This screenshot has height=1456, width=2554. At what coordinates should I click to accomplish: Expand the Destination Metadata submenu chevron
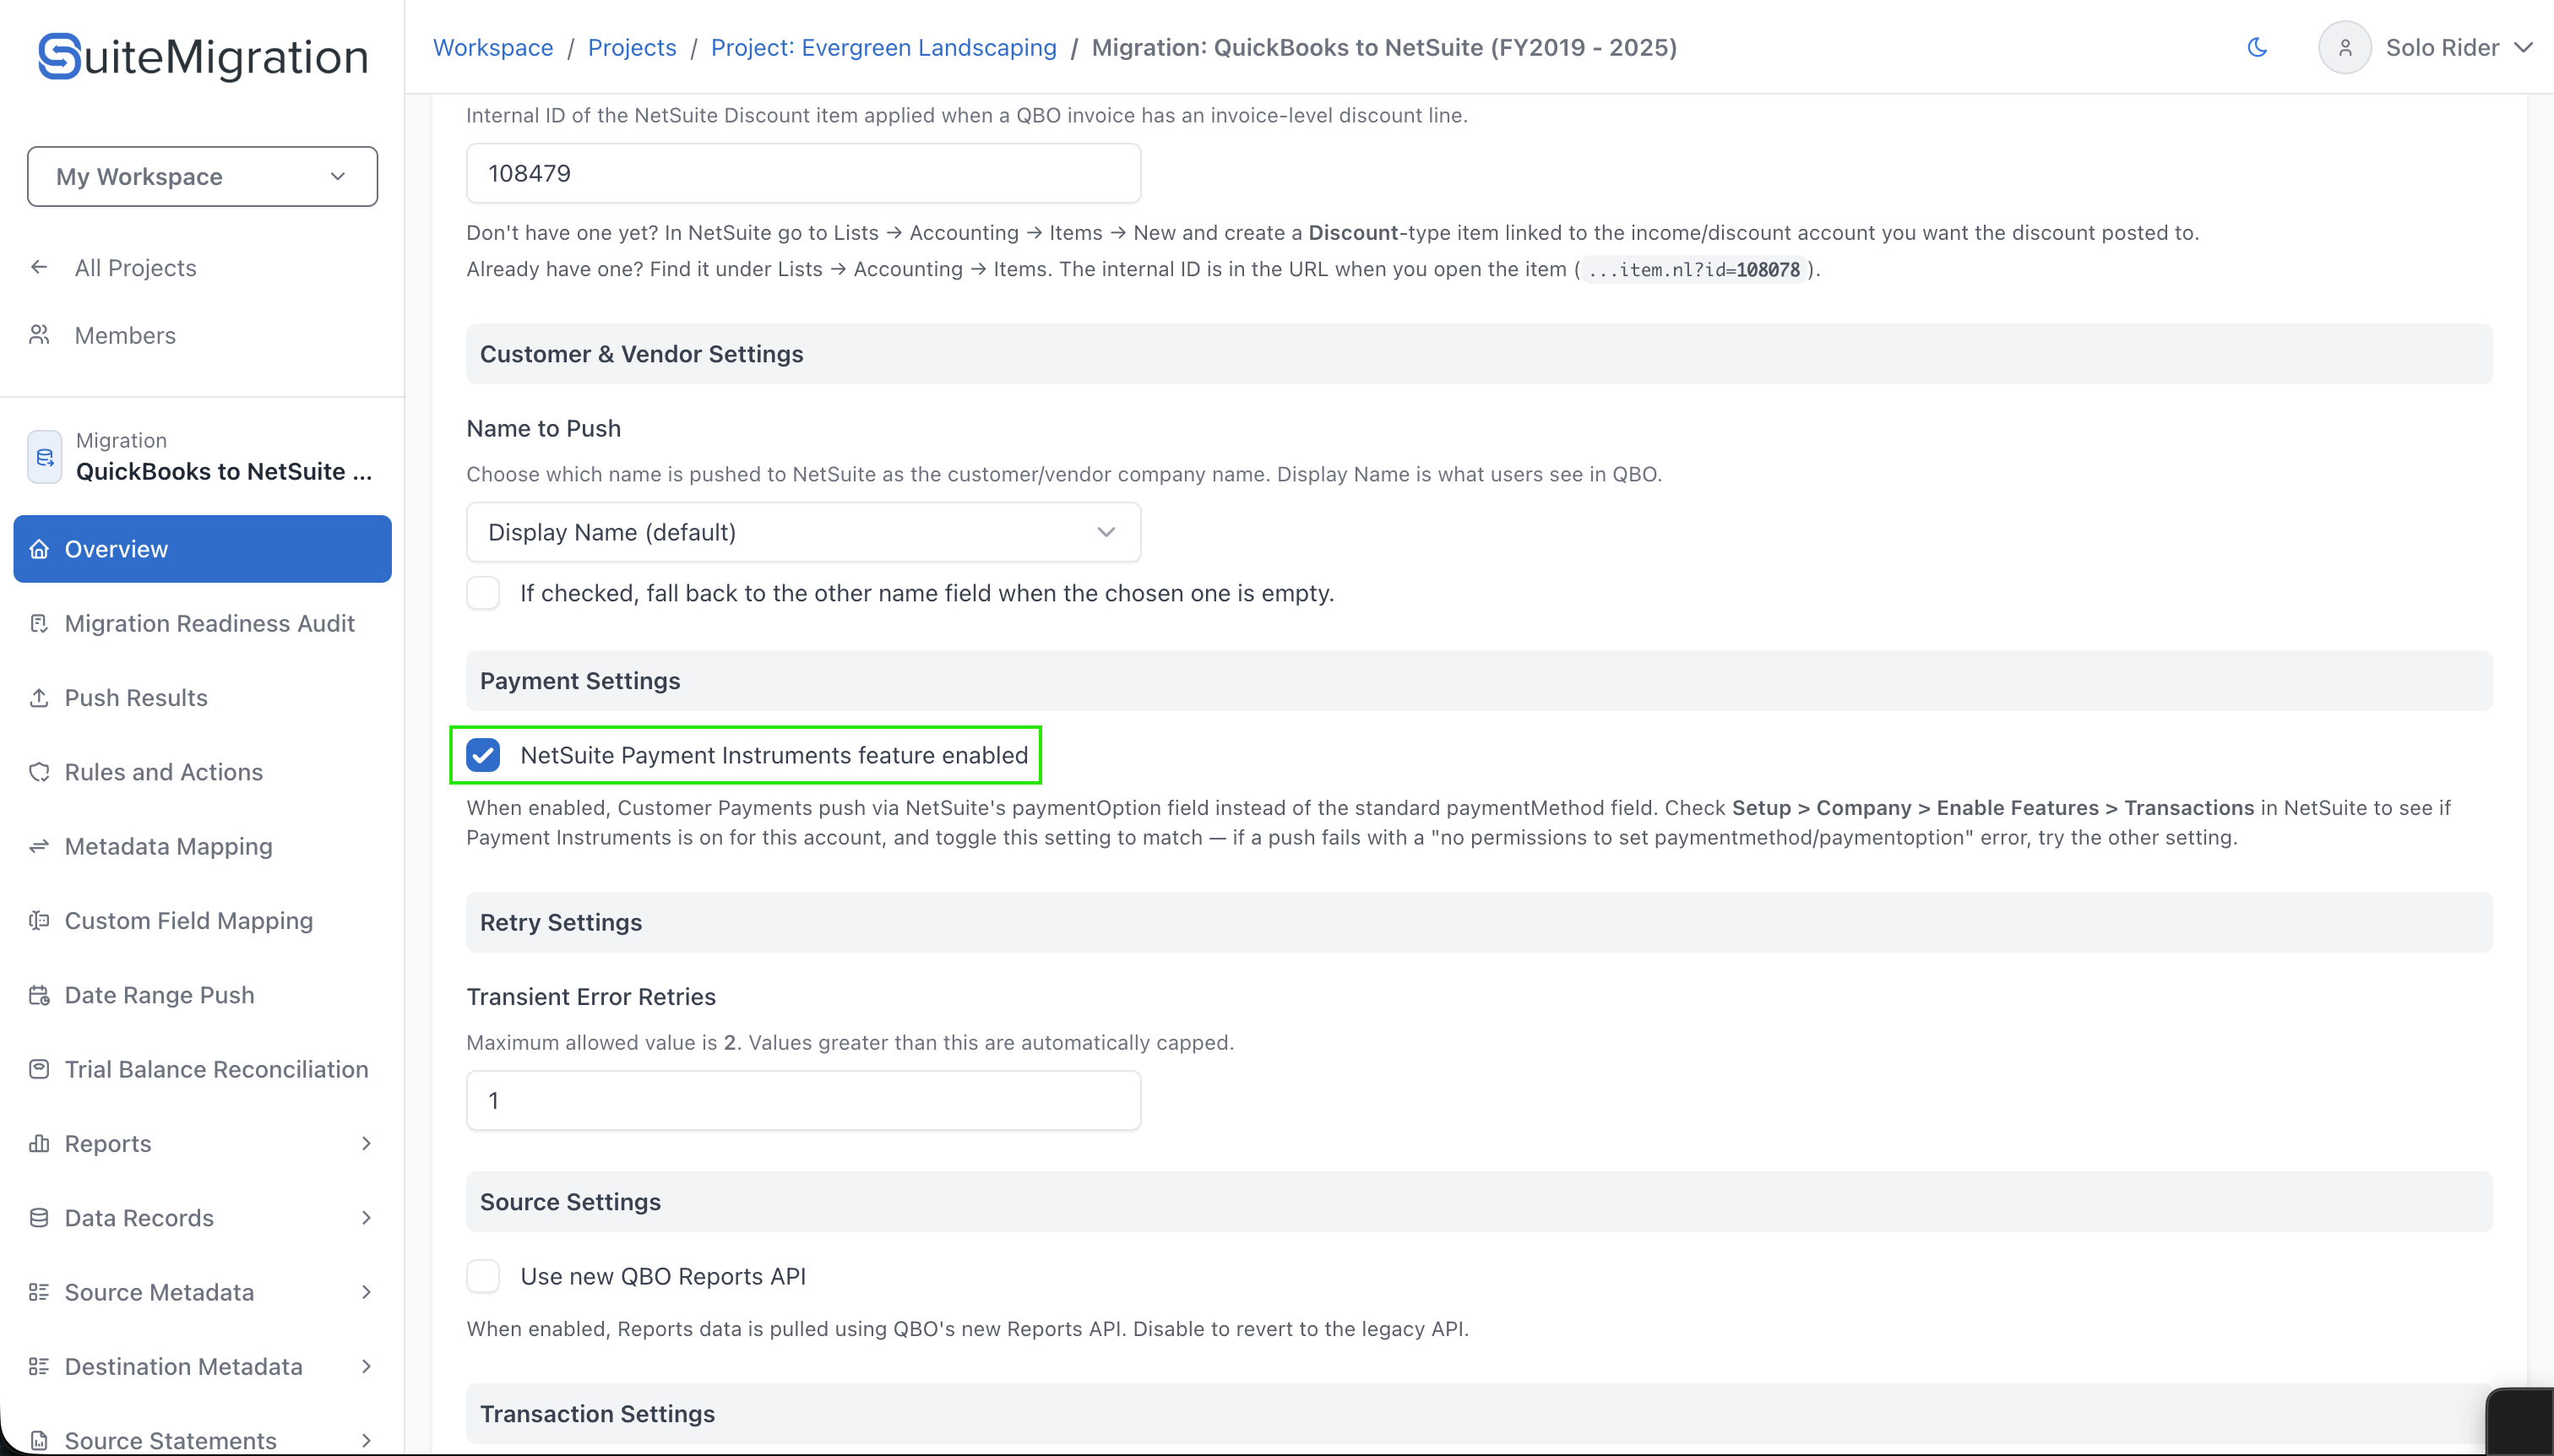[366, 1366]
